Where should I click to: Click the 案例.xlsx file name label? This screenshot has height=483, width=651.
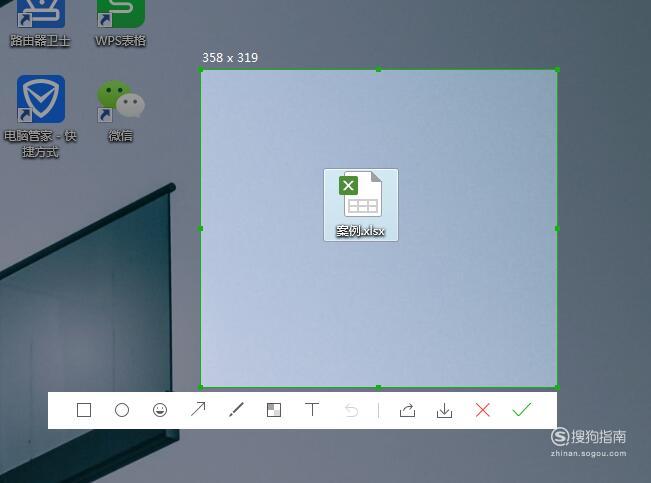coord(360,231)
